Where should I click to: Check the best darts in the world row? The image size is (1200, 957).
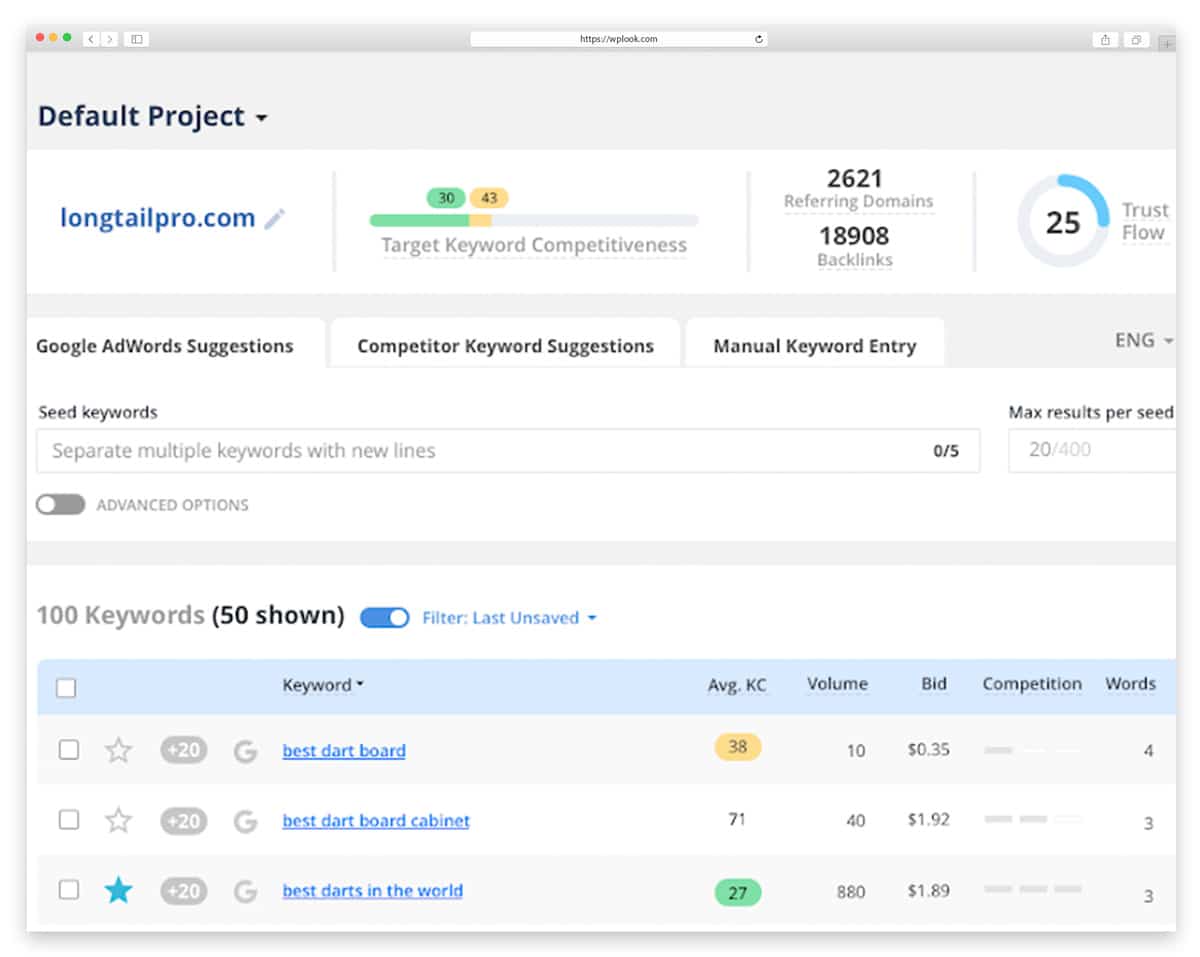68,889
